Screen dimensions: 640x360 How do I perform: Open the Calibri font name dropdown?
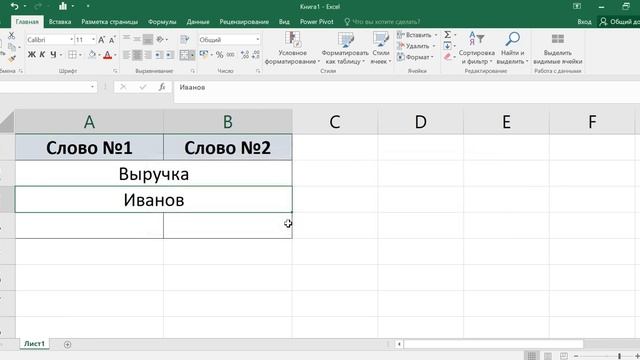click(71, 40)
